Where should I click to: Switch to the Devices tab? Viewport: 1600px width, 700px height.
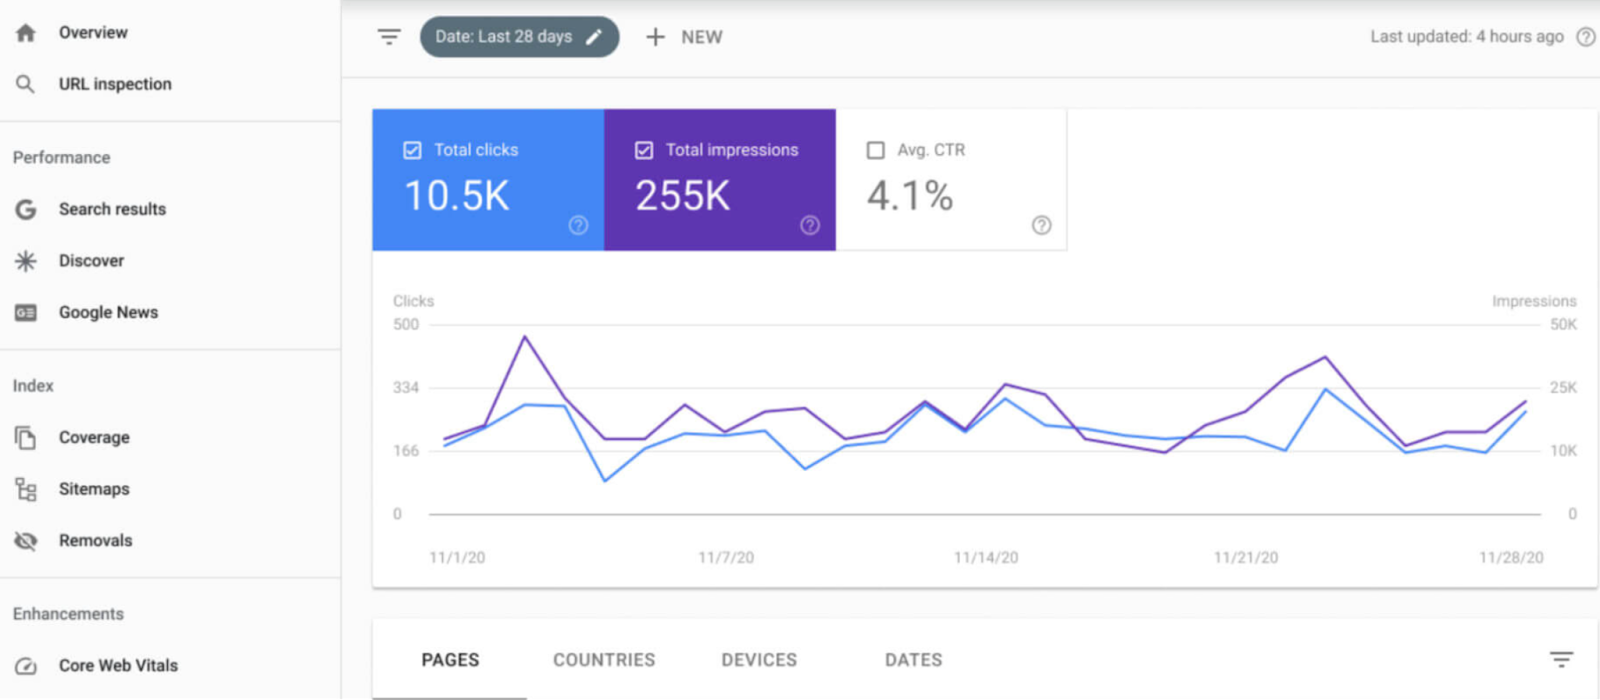tap(759, 660)
